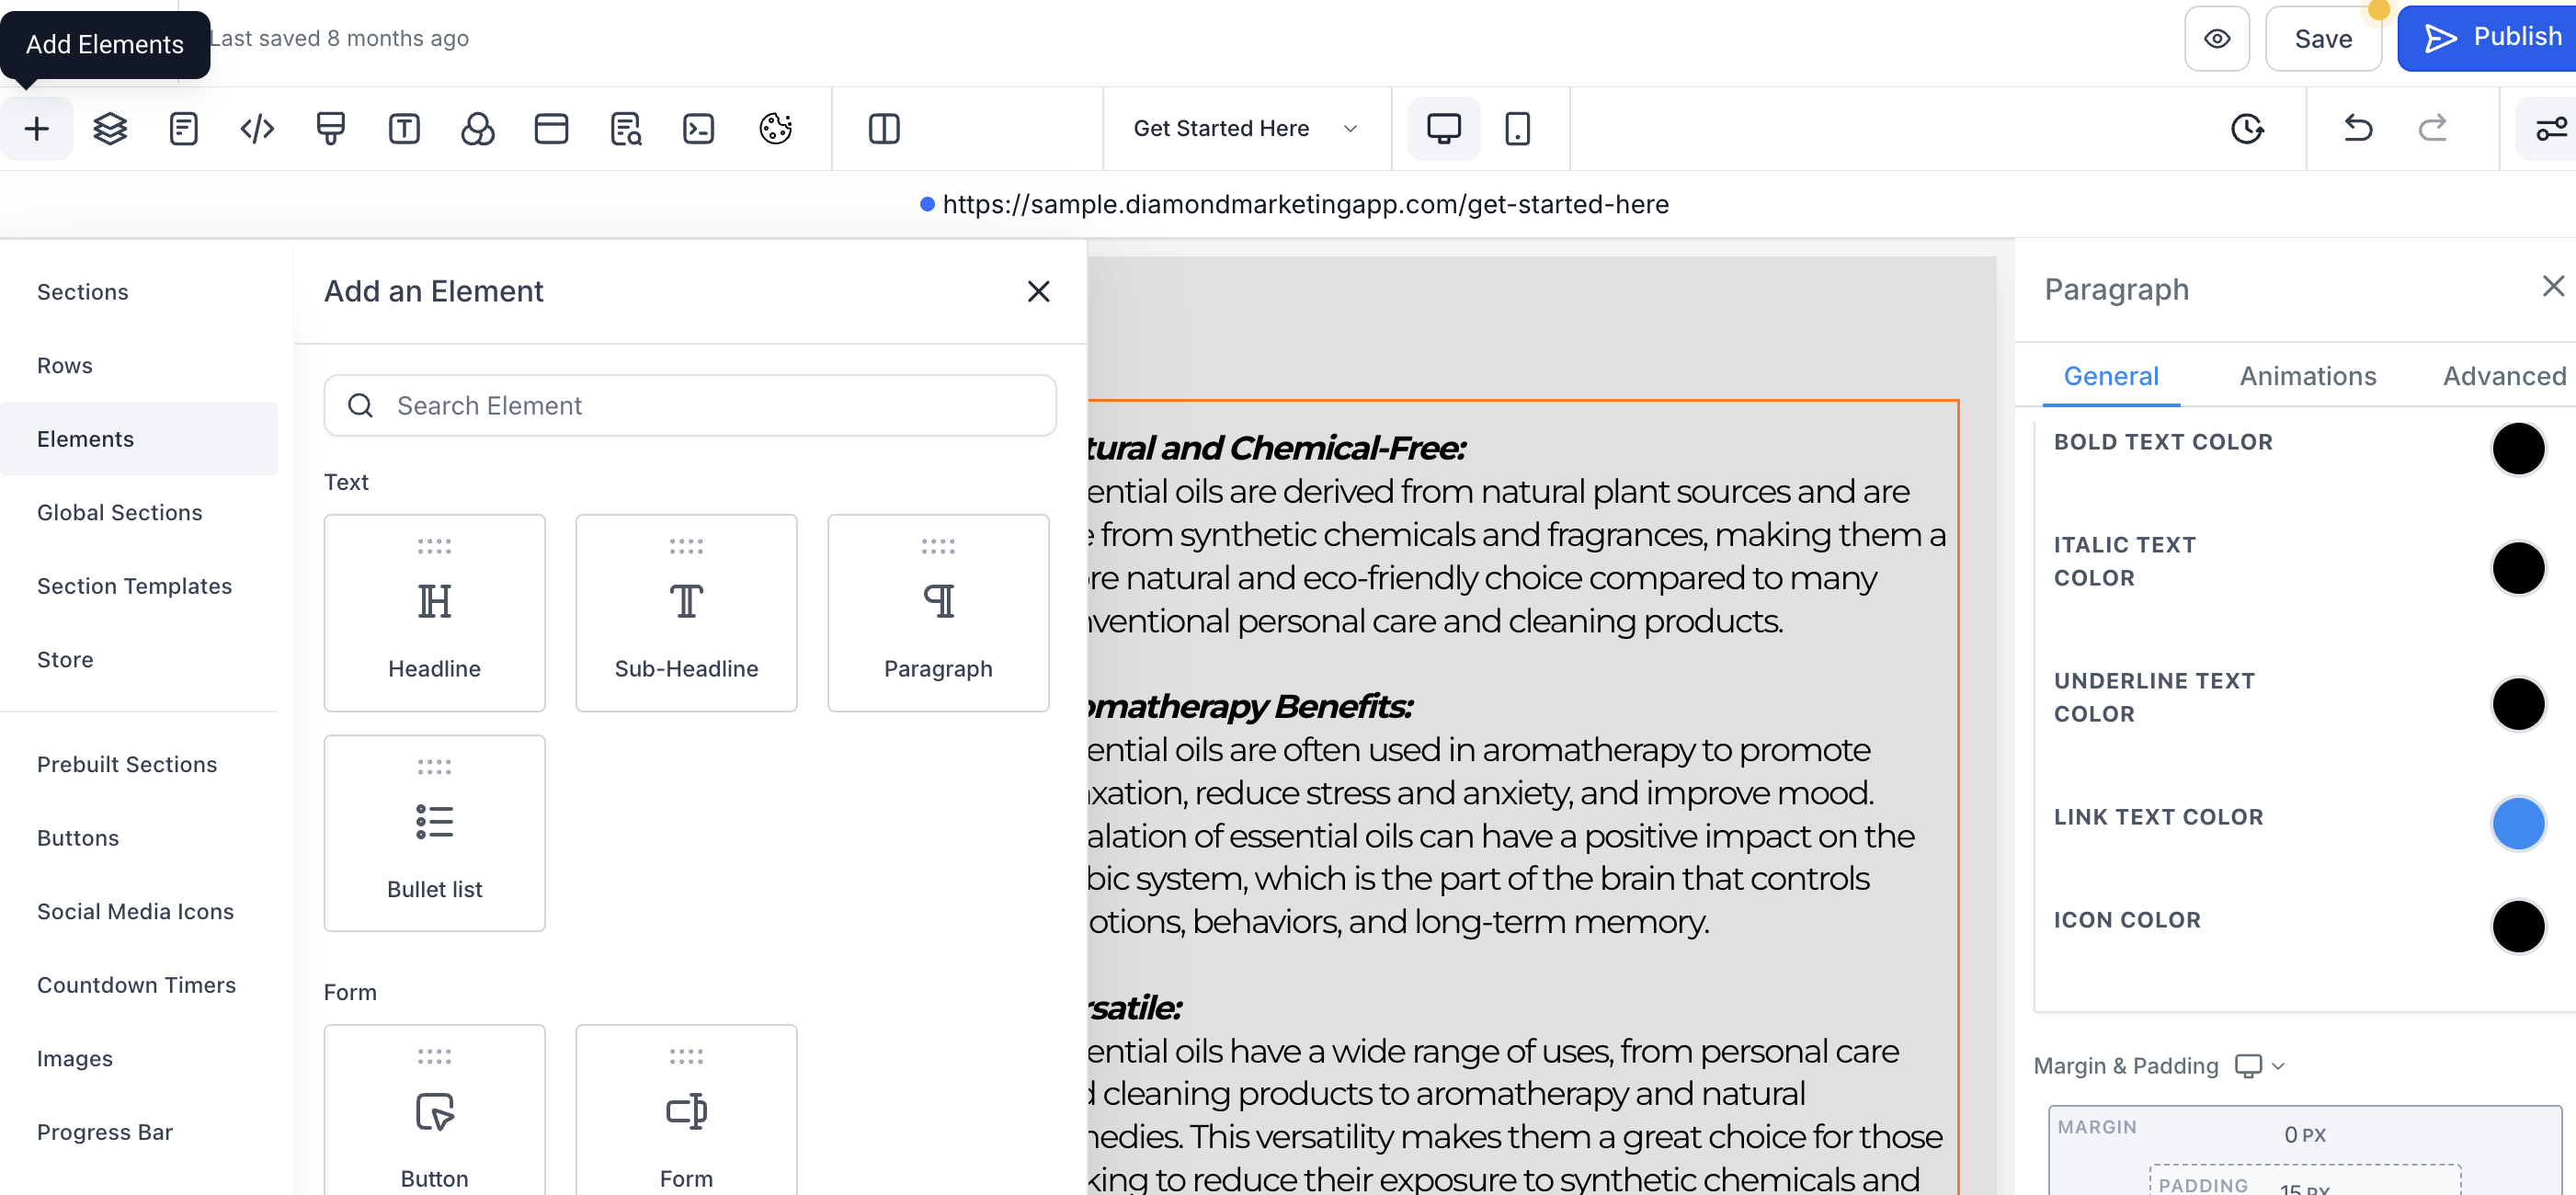The image size is (2576, 1195).
Task: Select Rows in the left menu
Action: pos(65,366)
